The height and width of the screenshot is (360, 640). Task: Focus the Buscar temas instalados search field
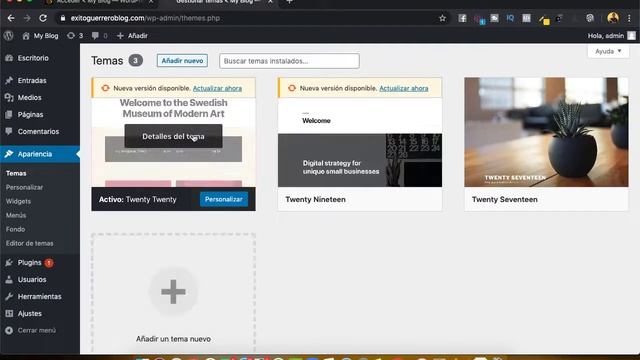click(289, 61)
